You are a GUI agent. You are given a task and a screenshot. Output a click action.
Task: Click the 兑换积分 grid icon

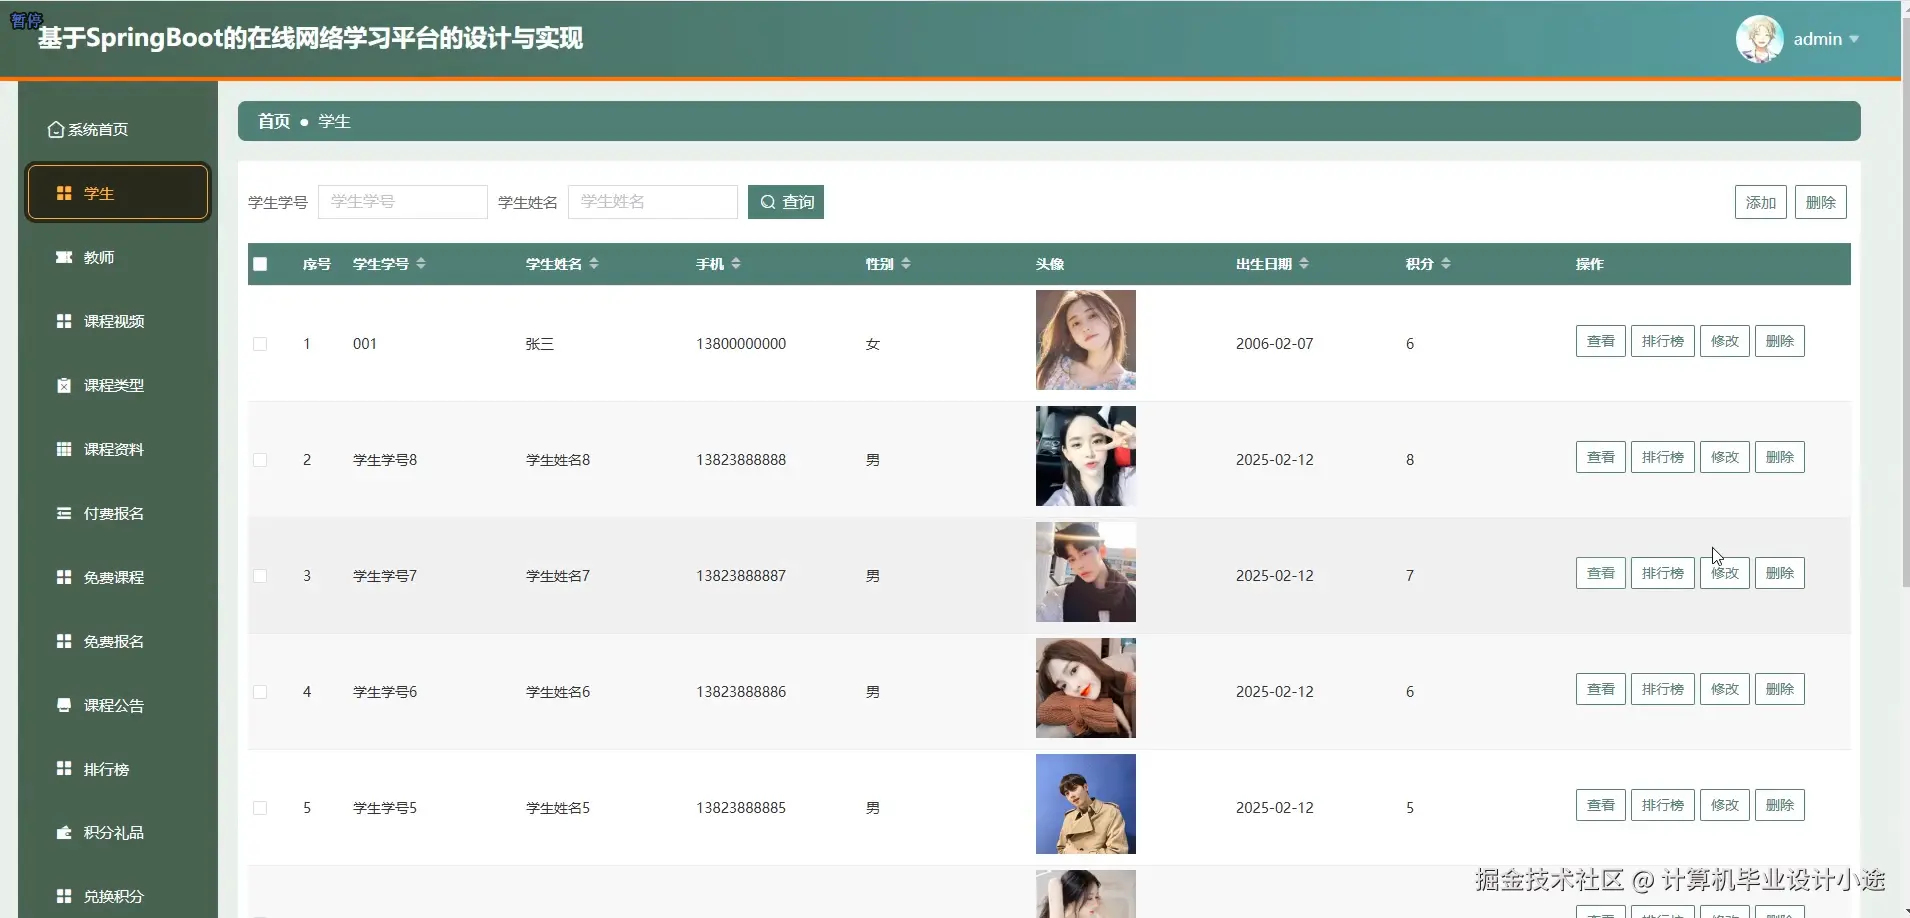[x=64, y=896]
